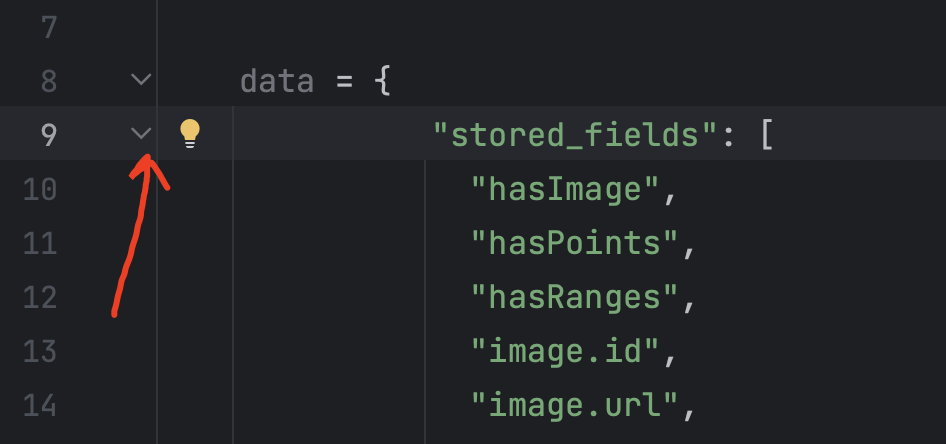Click line number 14 in the gutter
This screenshot has width=946, height=444.
[40, 404]
